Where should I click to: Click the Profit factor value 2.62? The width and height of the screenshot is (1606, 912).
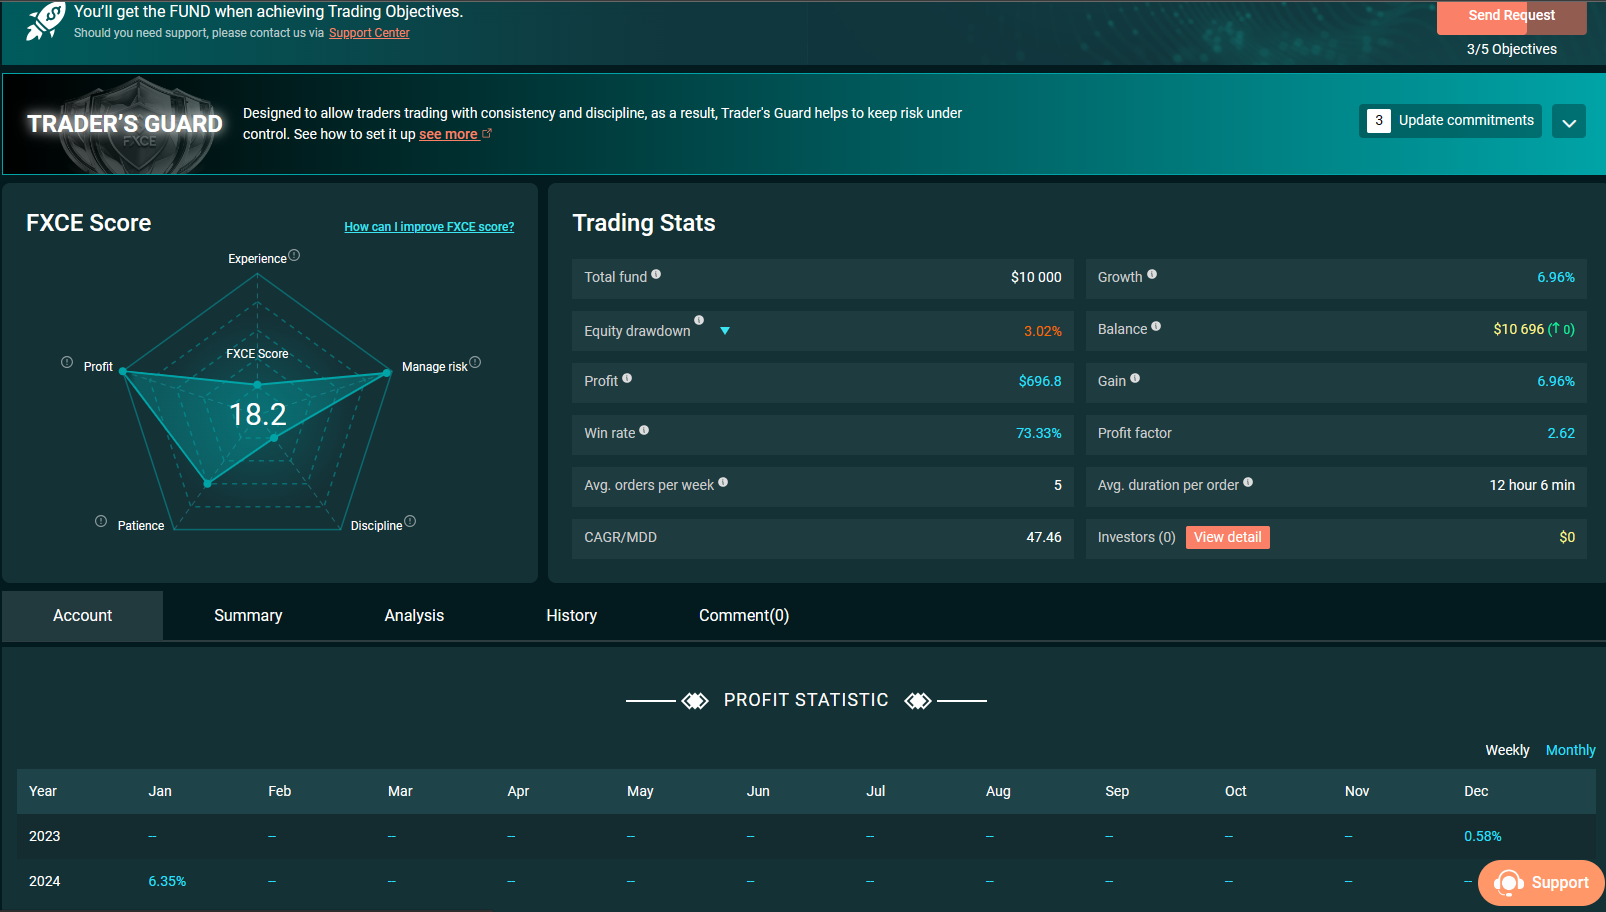coord(1561,433)
